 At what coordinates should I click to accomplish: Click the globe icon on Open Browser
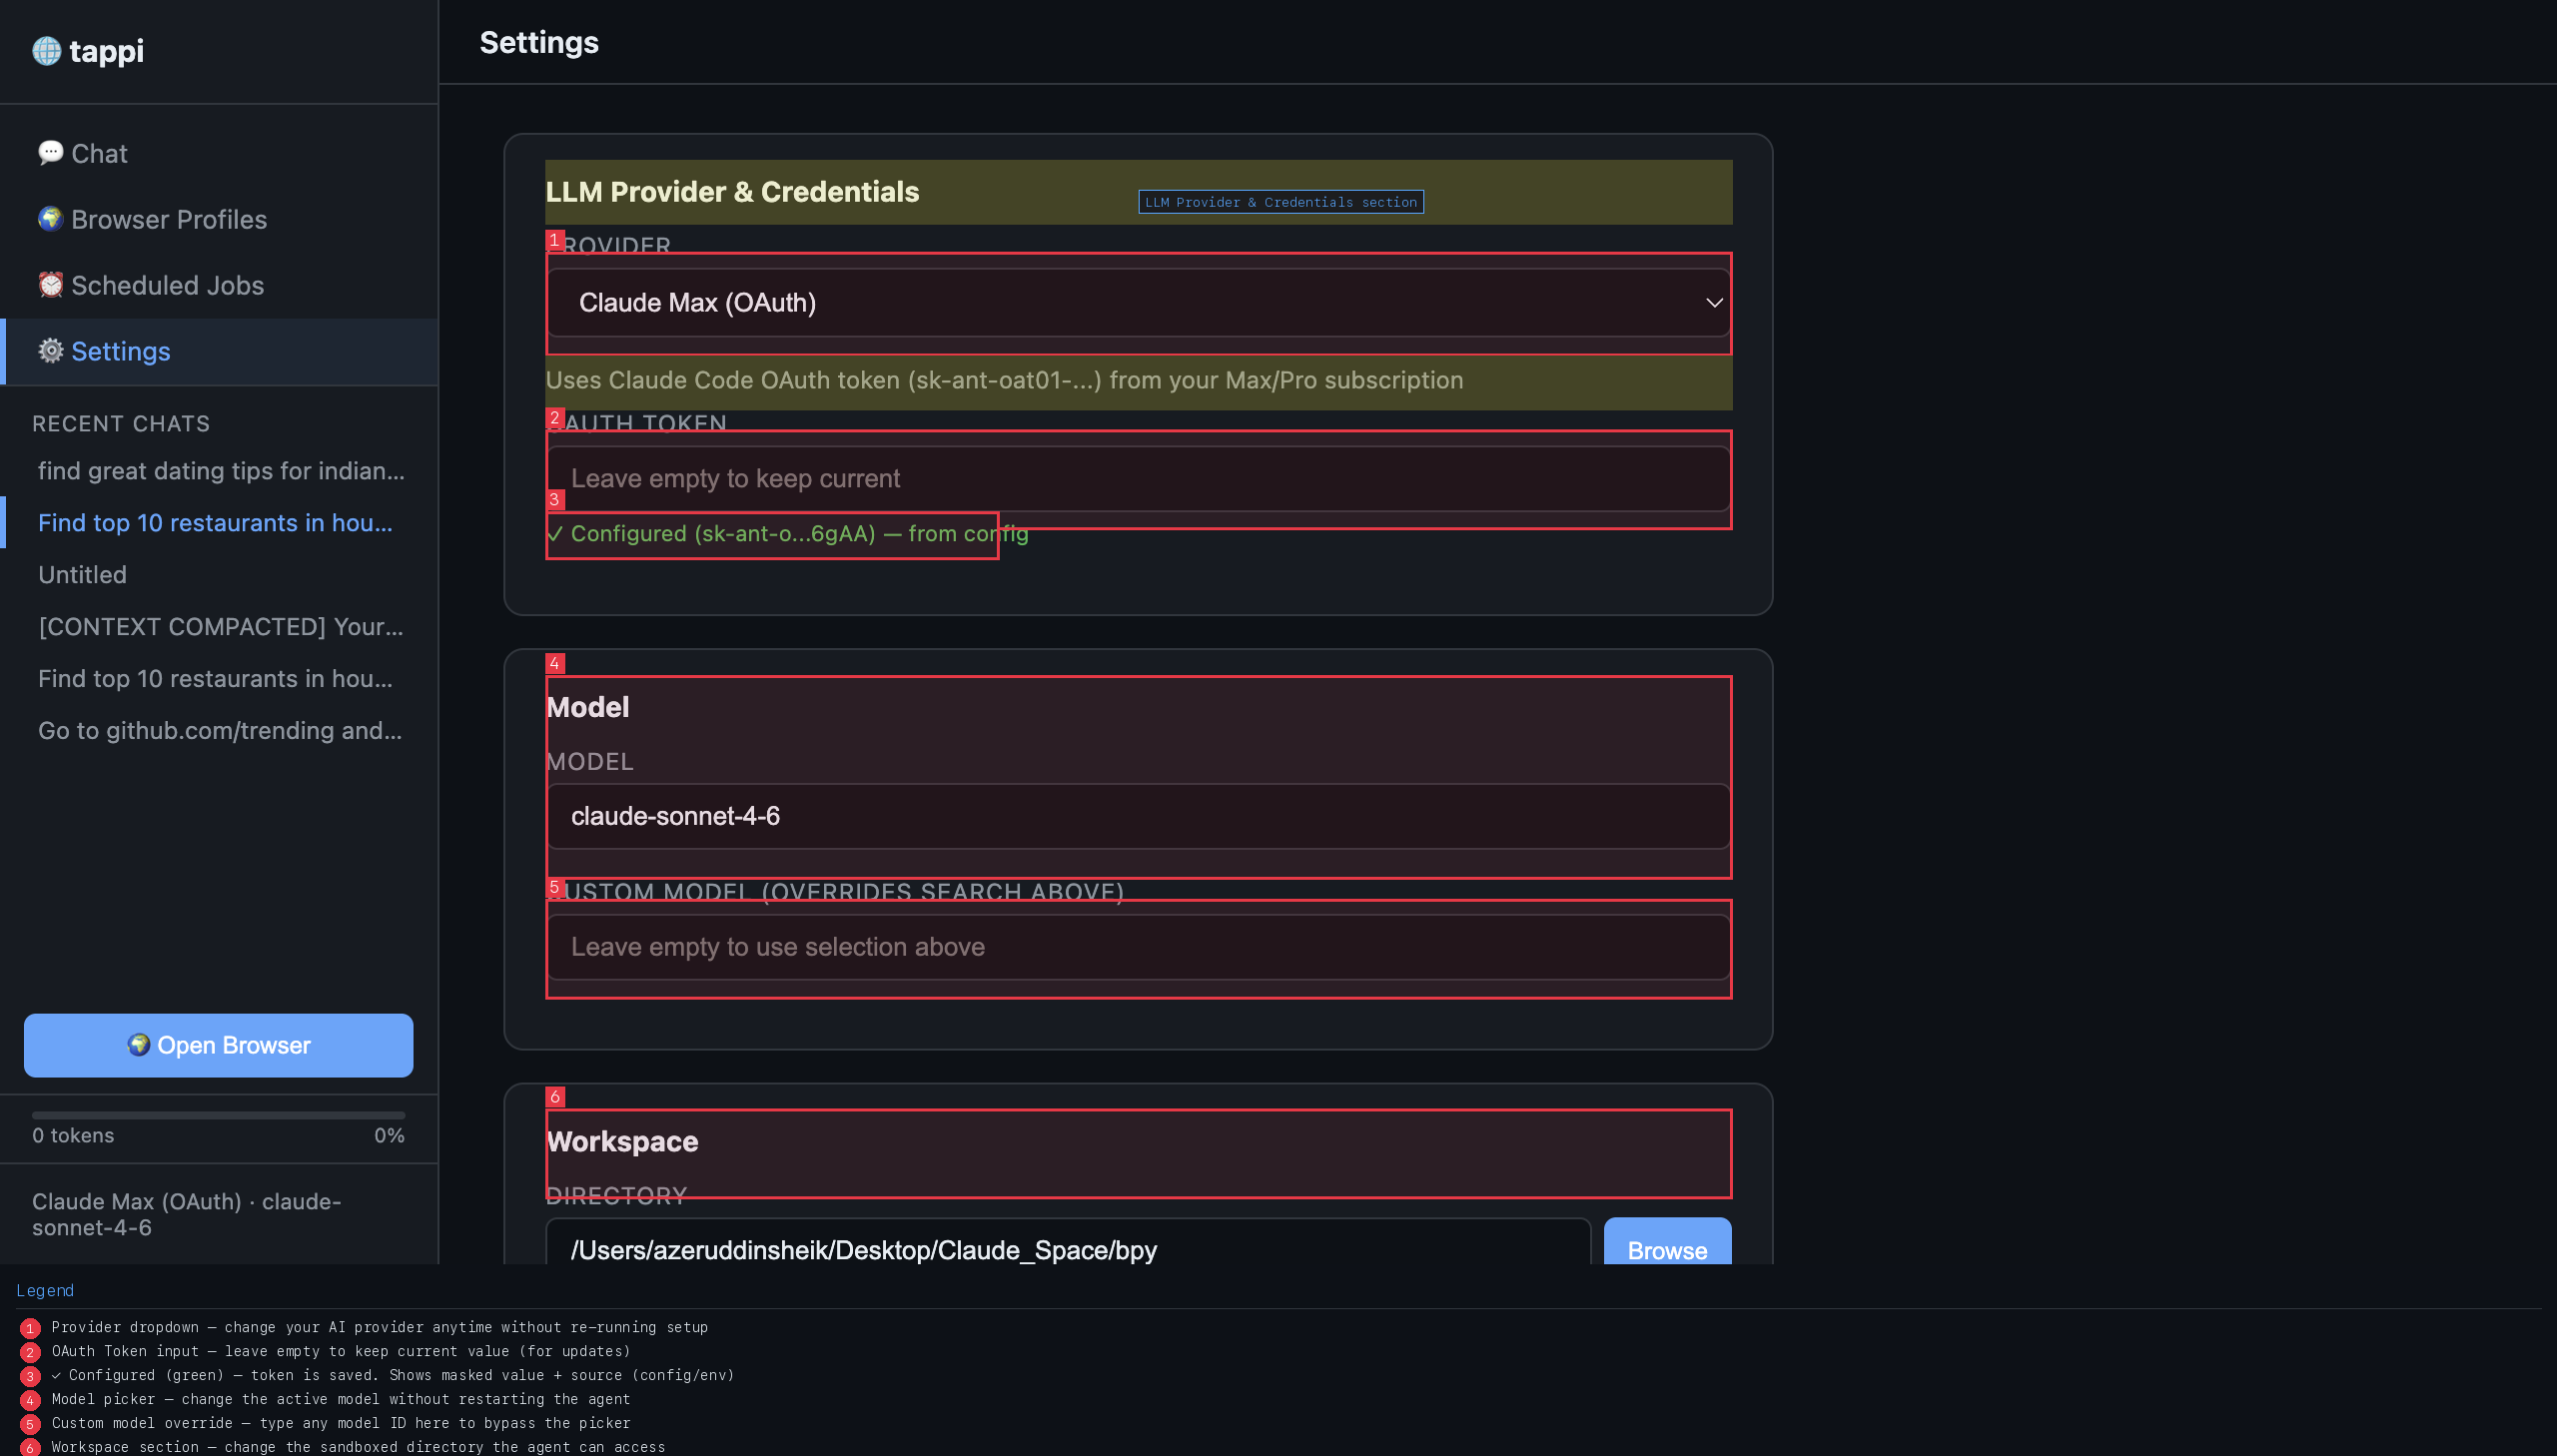[138, 1045]
